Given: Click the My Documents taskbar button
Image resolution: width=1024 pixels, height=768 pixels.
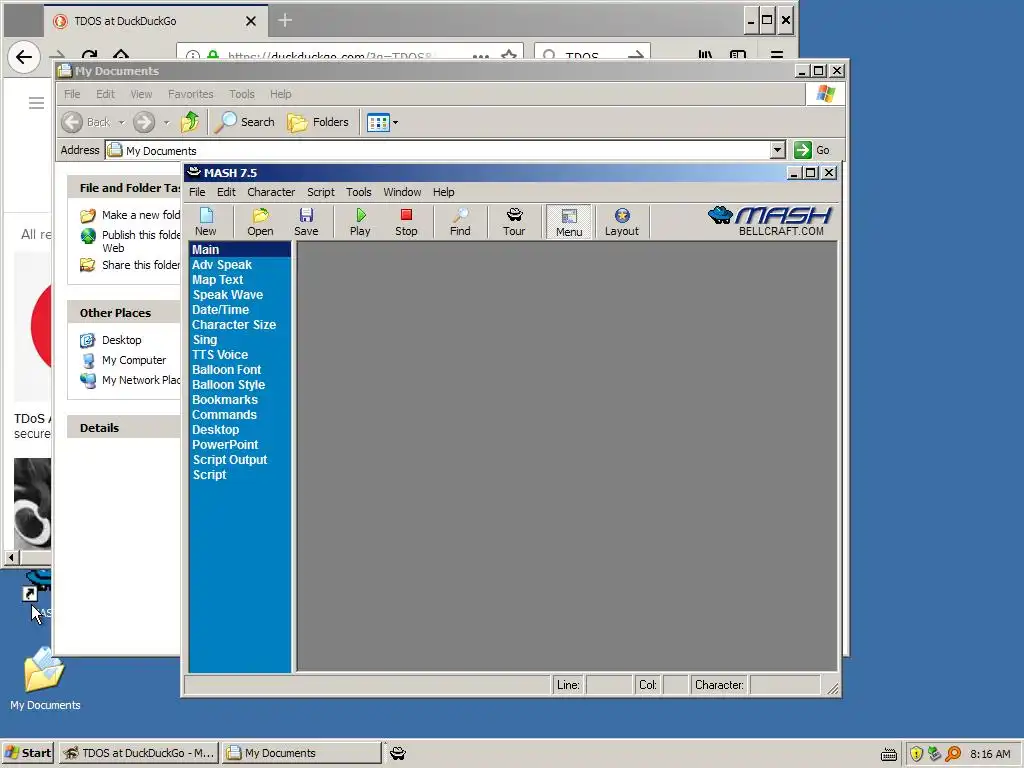Looking at the screenshot, I should (x=301, y=753).
